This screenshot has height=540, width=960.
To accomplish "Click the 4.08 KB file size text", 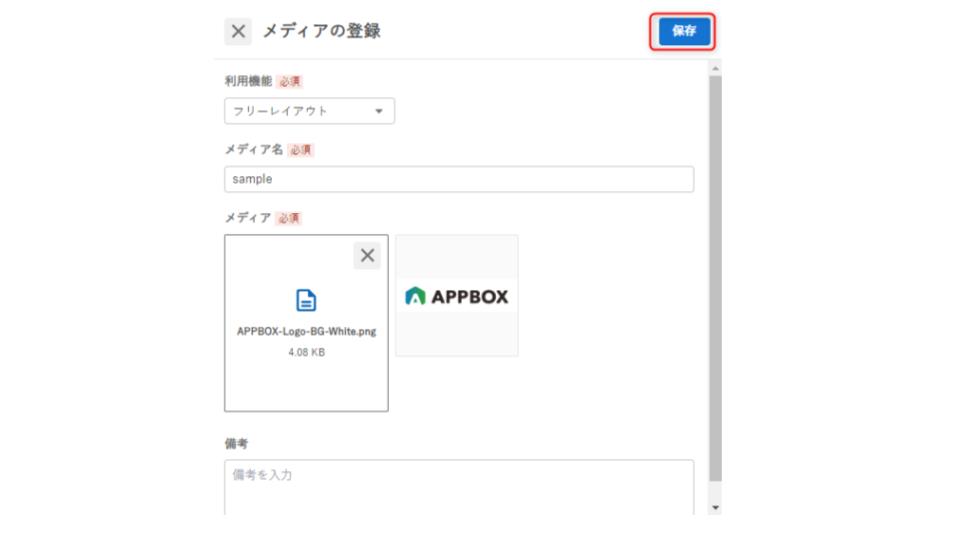I will click(x=306, y=352).
